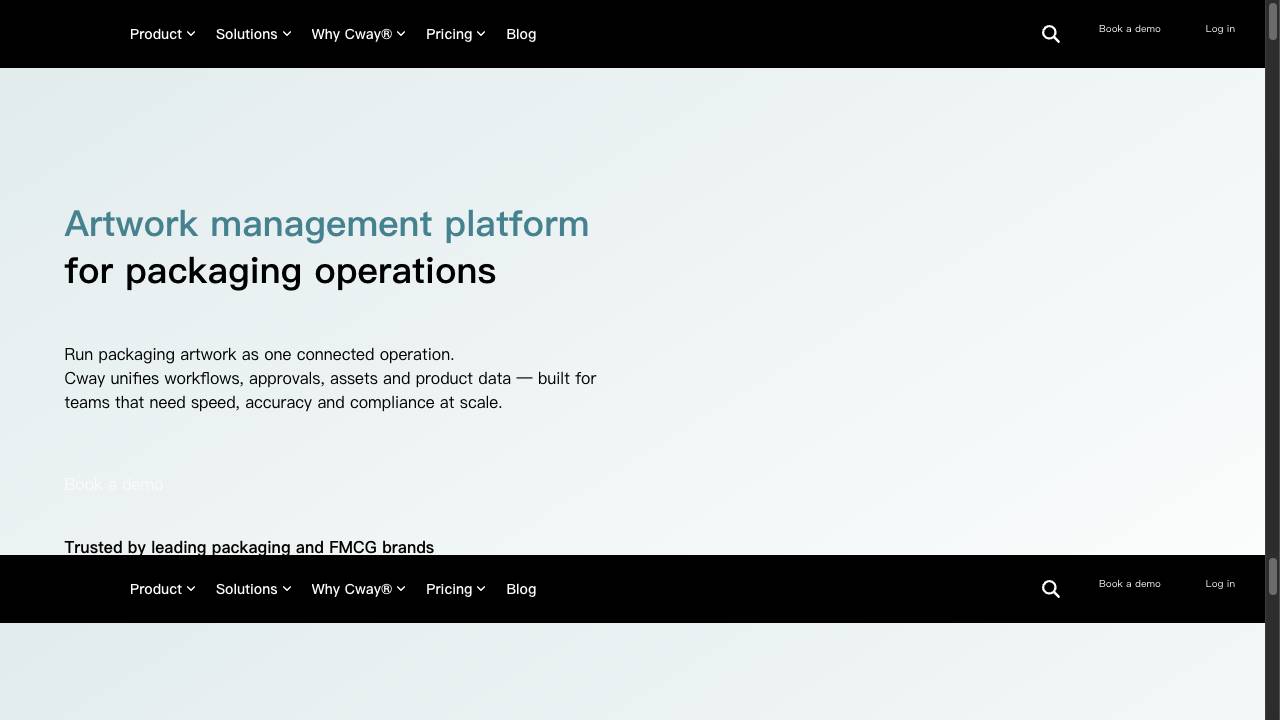This screenshot has width=1280, height=720.
Task: Click Log in in the lower navigation bar
Action: tap(1220, 584)
